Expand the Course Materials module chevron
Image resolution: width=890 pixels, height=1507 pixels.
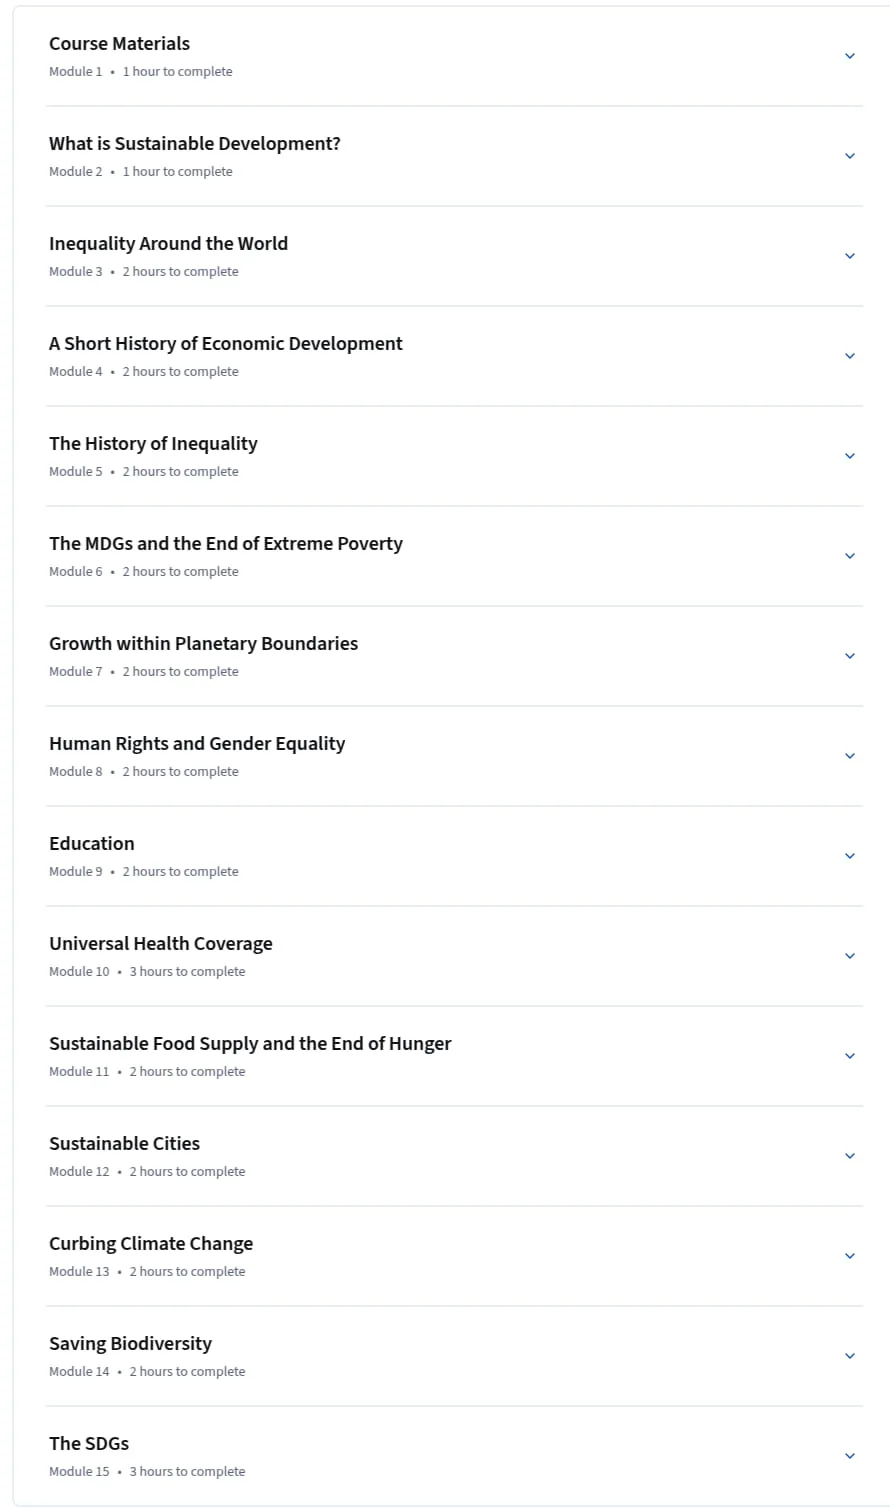[850, 56]
